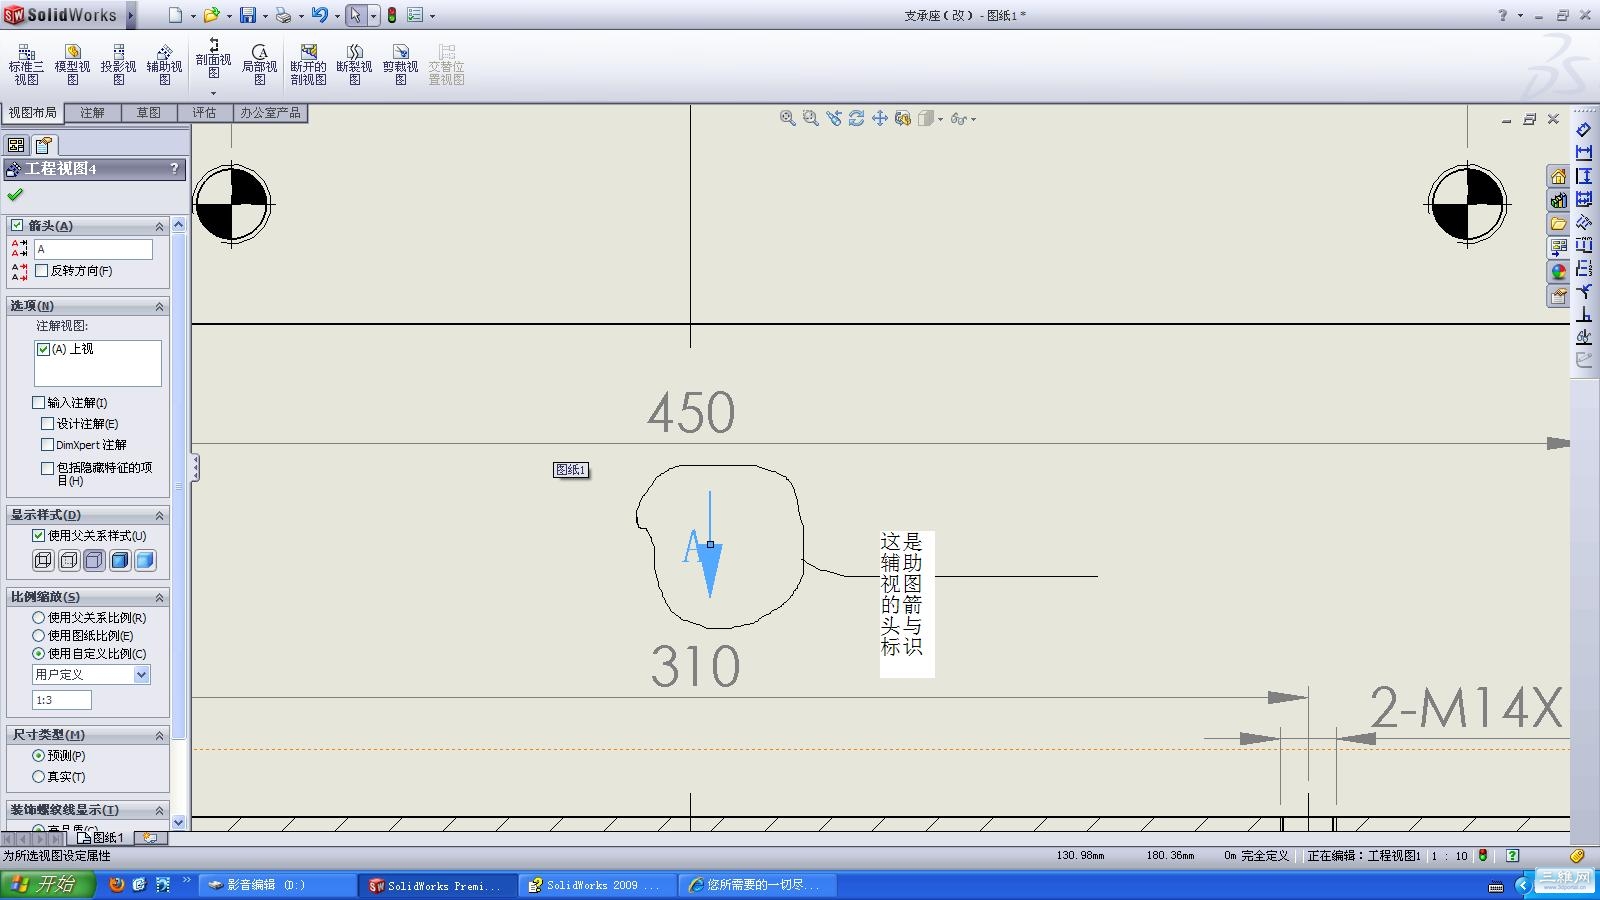
Task: Save the drawing with the floppy disk icon
Action: tap(247, 15)
